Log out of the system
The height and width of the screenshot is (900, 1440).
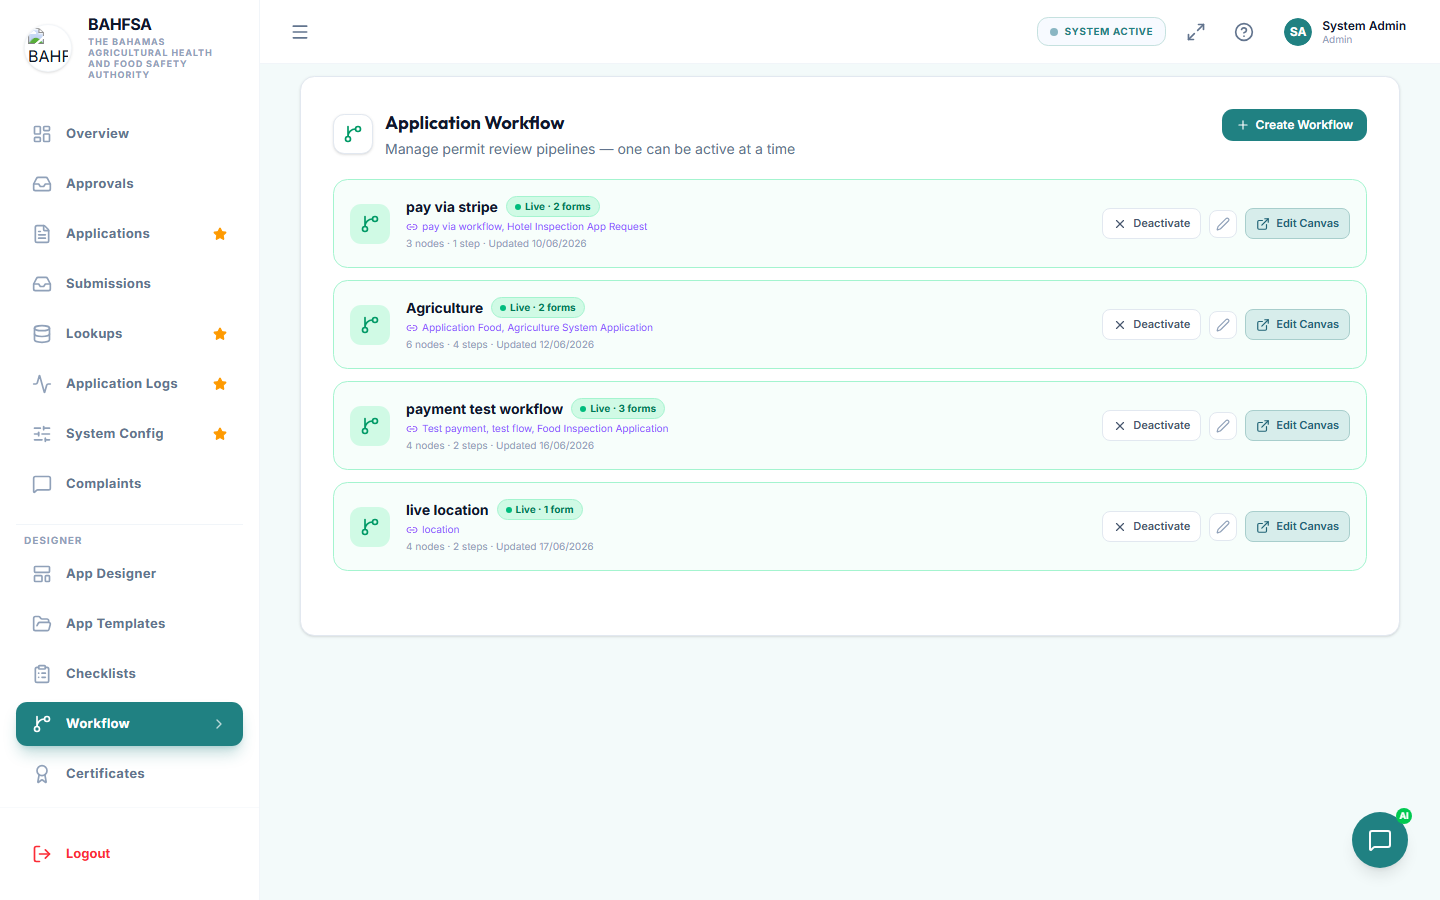tap(129, 854)
